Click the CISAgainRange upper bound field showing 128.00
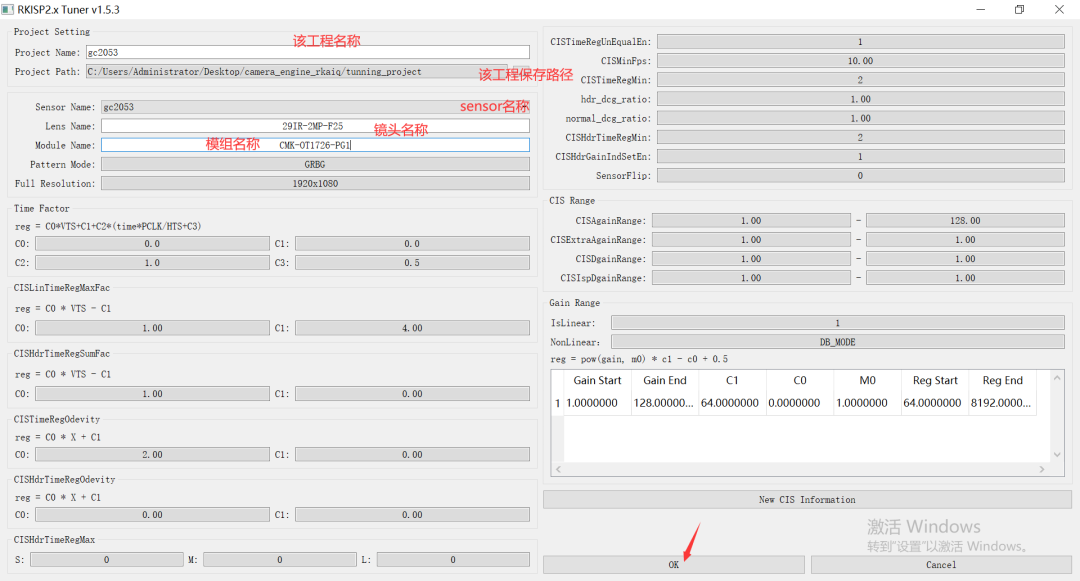The height and width of the screenshot is (581, 1080). (x=964, y=220)
